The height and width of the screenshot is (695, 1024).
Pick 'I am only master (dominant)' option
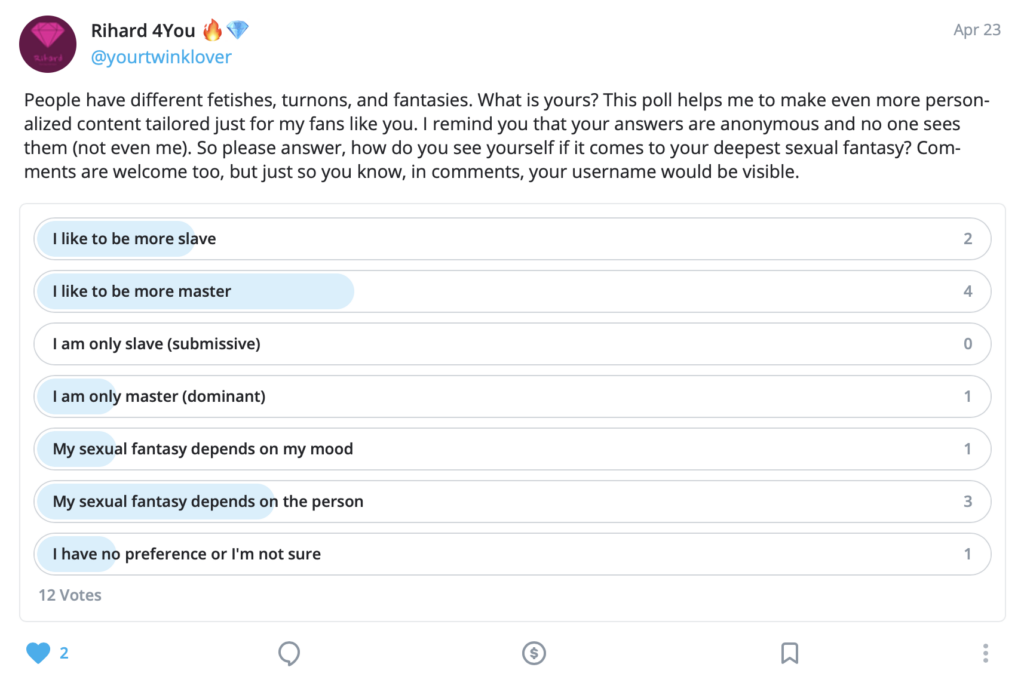512,396
